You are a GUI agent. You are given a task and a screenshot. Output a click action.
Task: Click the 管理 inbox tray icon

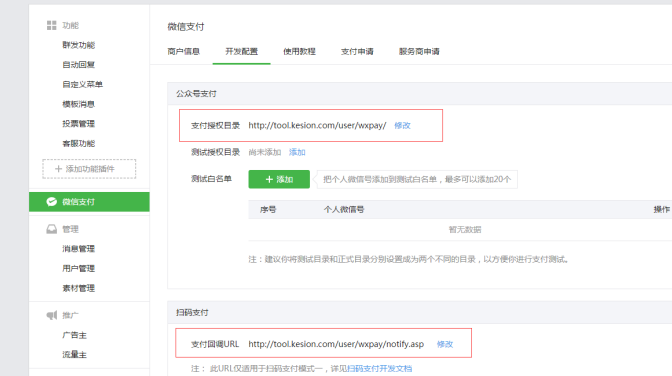pos(51,229)
